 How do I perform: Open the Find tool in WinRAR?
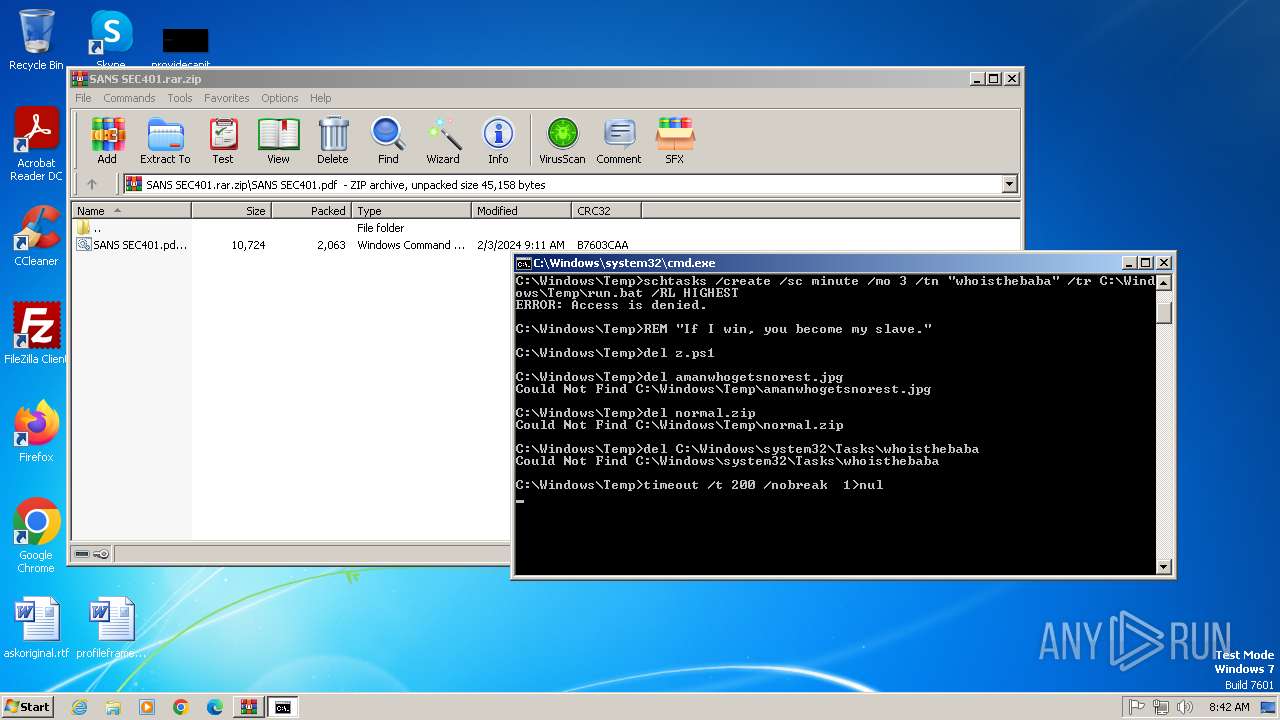click(x=388, y=140)
